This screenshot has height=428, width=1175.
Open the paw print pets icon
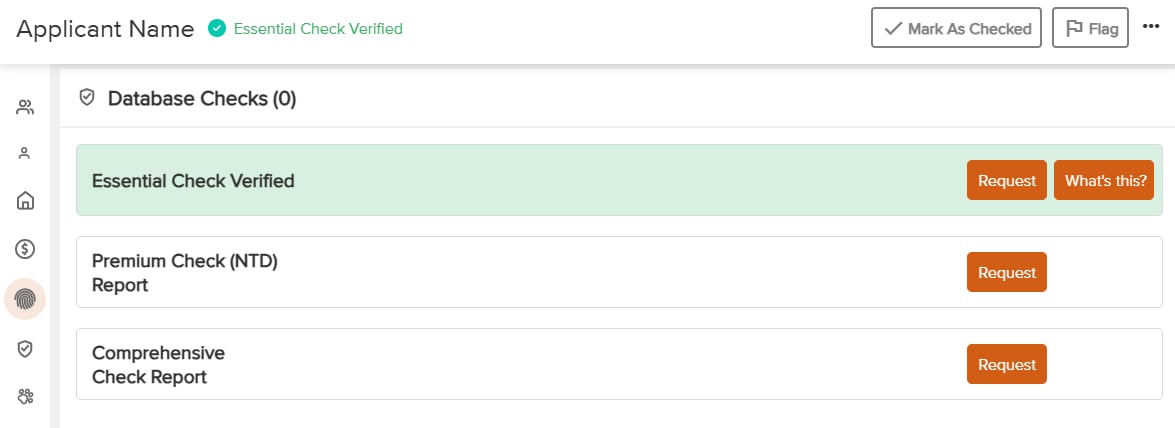tap(25, 396)
